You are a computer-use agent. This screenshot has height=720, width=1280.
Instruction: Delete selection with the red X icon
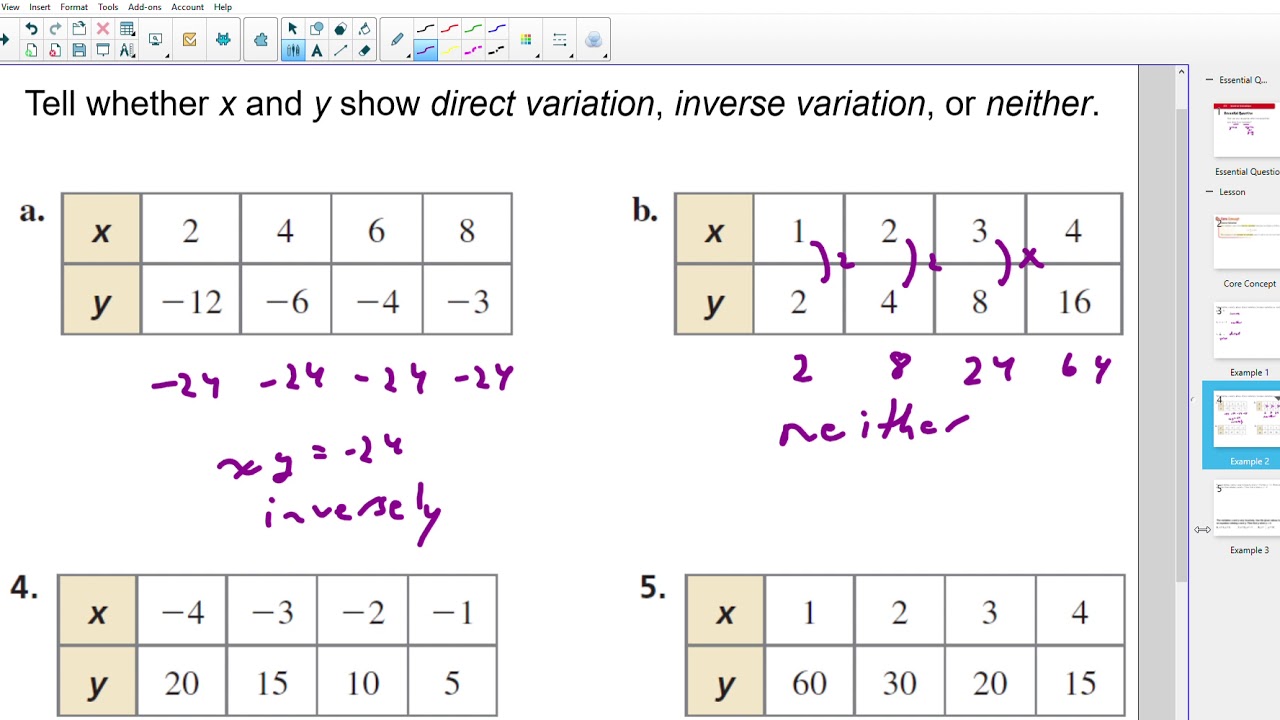pos(103,29)
